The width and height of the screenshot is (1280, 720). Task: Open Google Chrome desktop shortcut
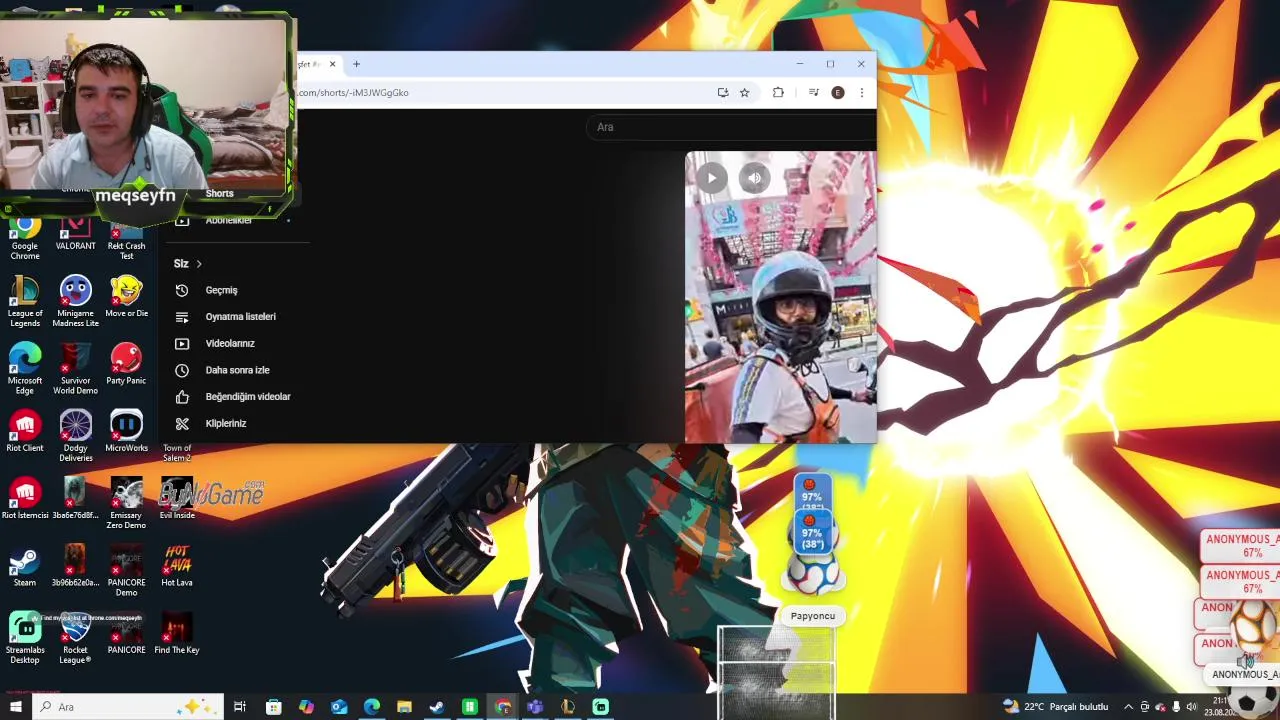point(25,238)
